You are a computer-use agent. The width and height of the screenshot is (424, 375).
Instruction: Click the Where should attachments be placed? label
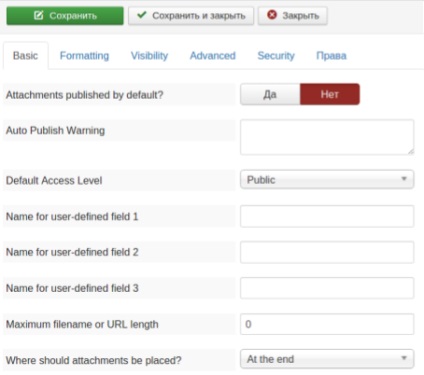[x=94, y=360]
